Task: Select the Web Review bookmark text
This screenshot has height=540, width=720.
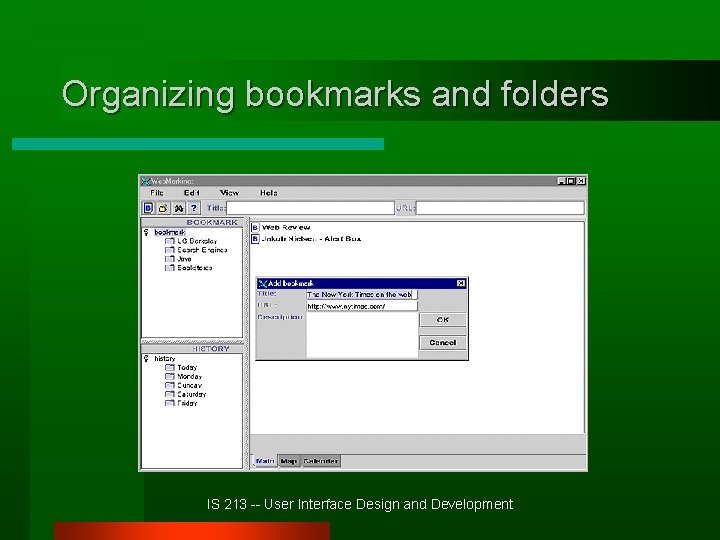Action: click(x=286, y=227)
